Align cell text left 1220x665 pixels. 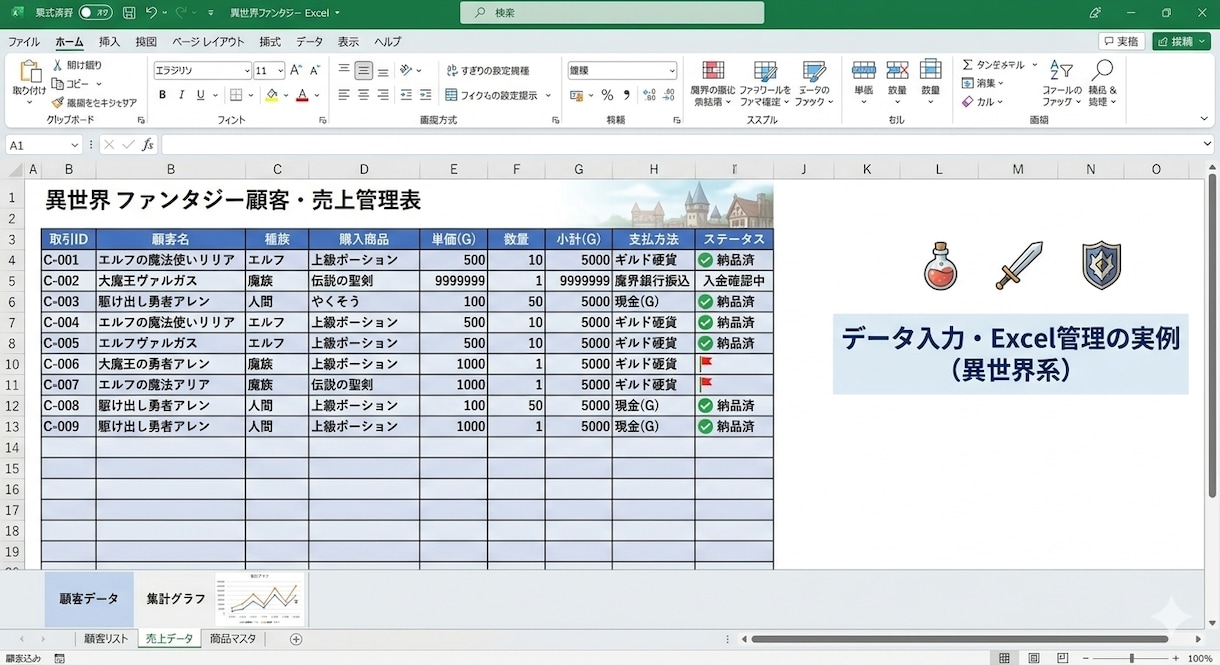(x=344, y=95)
